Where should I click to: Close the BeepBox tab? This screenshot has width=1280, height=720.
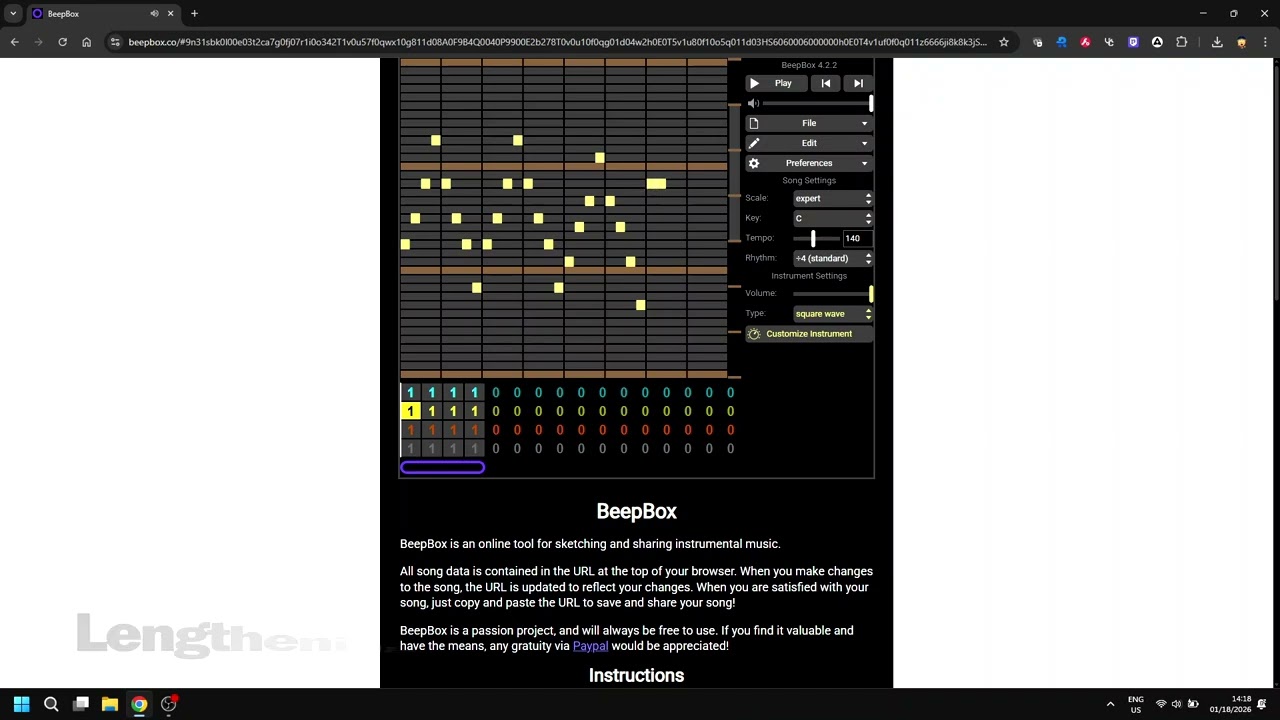coord(170,14)
